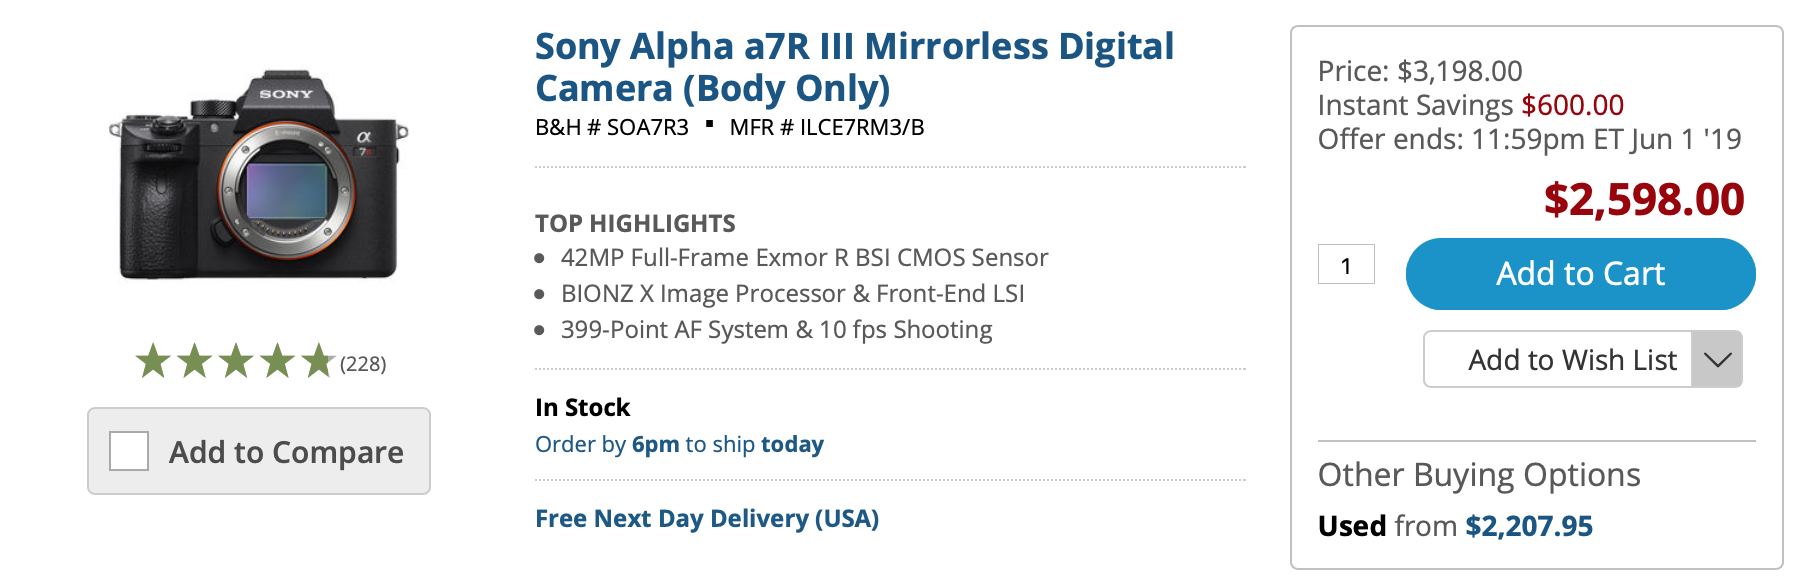Click the Add to Compare button label

pos(286,452)
